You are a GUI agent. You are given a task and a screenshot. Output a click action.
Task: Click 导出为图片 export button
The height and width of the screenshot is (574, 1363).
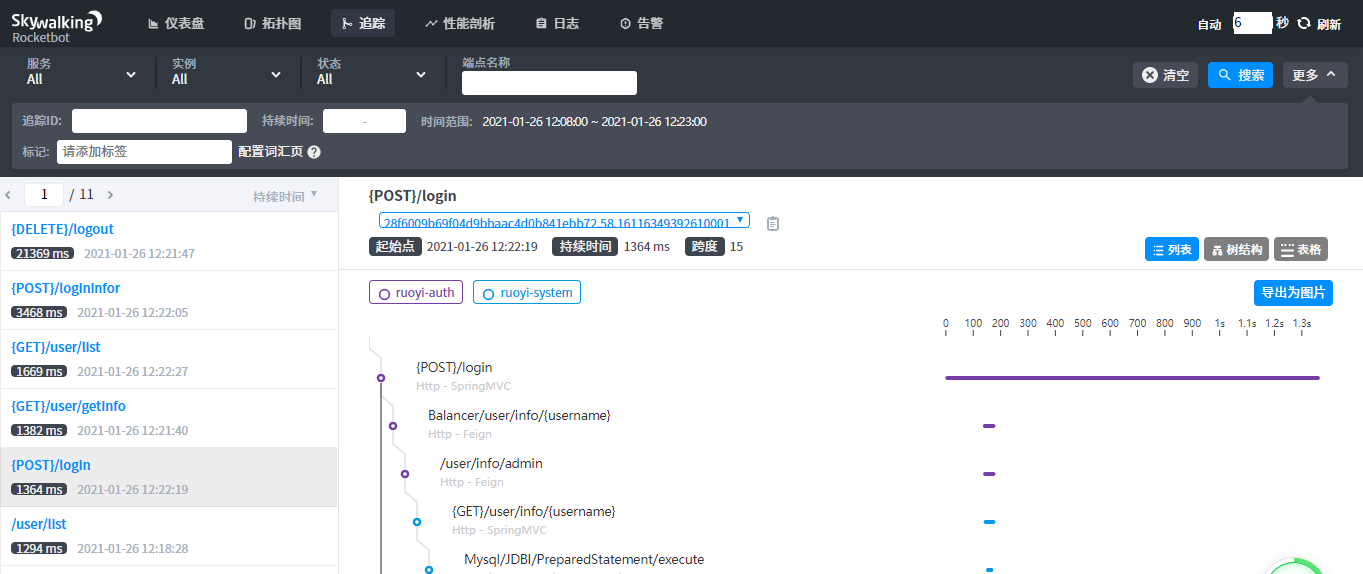click(x=1293, y=293)
